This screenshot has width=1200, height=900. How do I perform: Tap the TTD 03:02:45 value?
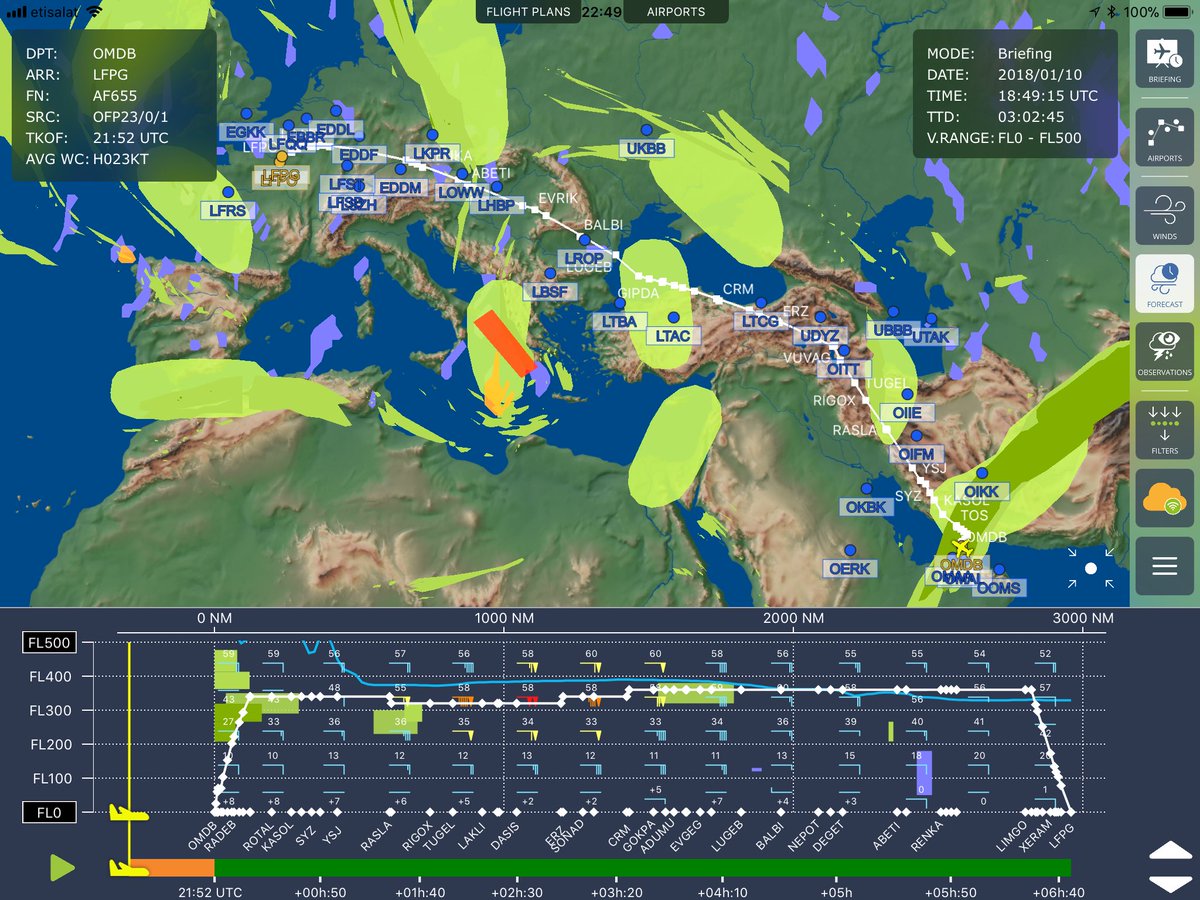tap(1030, 117)
